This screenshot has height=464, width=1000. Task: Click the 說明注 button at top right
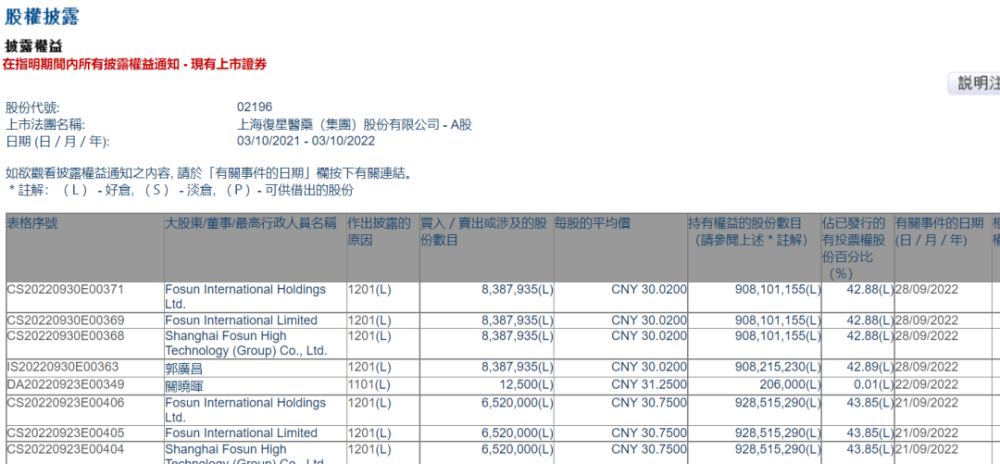point(976,84)
